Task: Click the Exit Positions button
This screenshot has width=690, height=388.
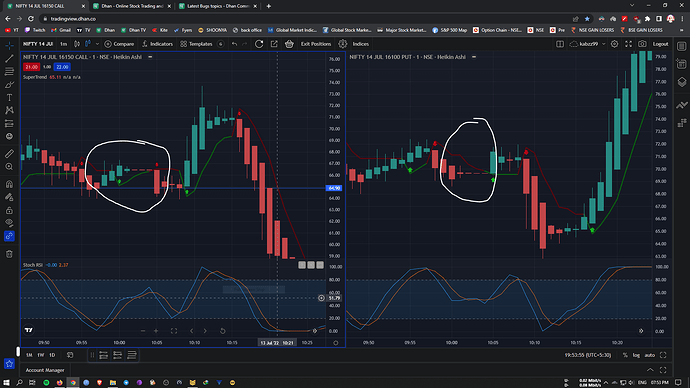Action: click(x=316, y=44)
